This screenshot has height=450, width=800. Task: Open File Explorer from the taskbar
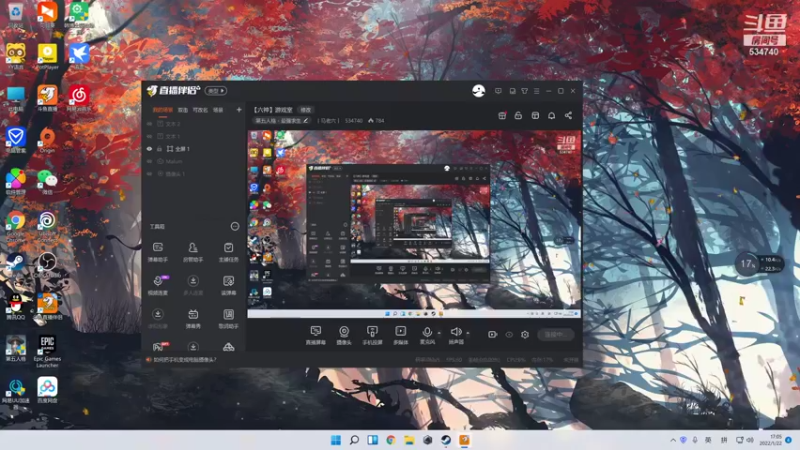pos(409,440)
